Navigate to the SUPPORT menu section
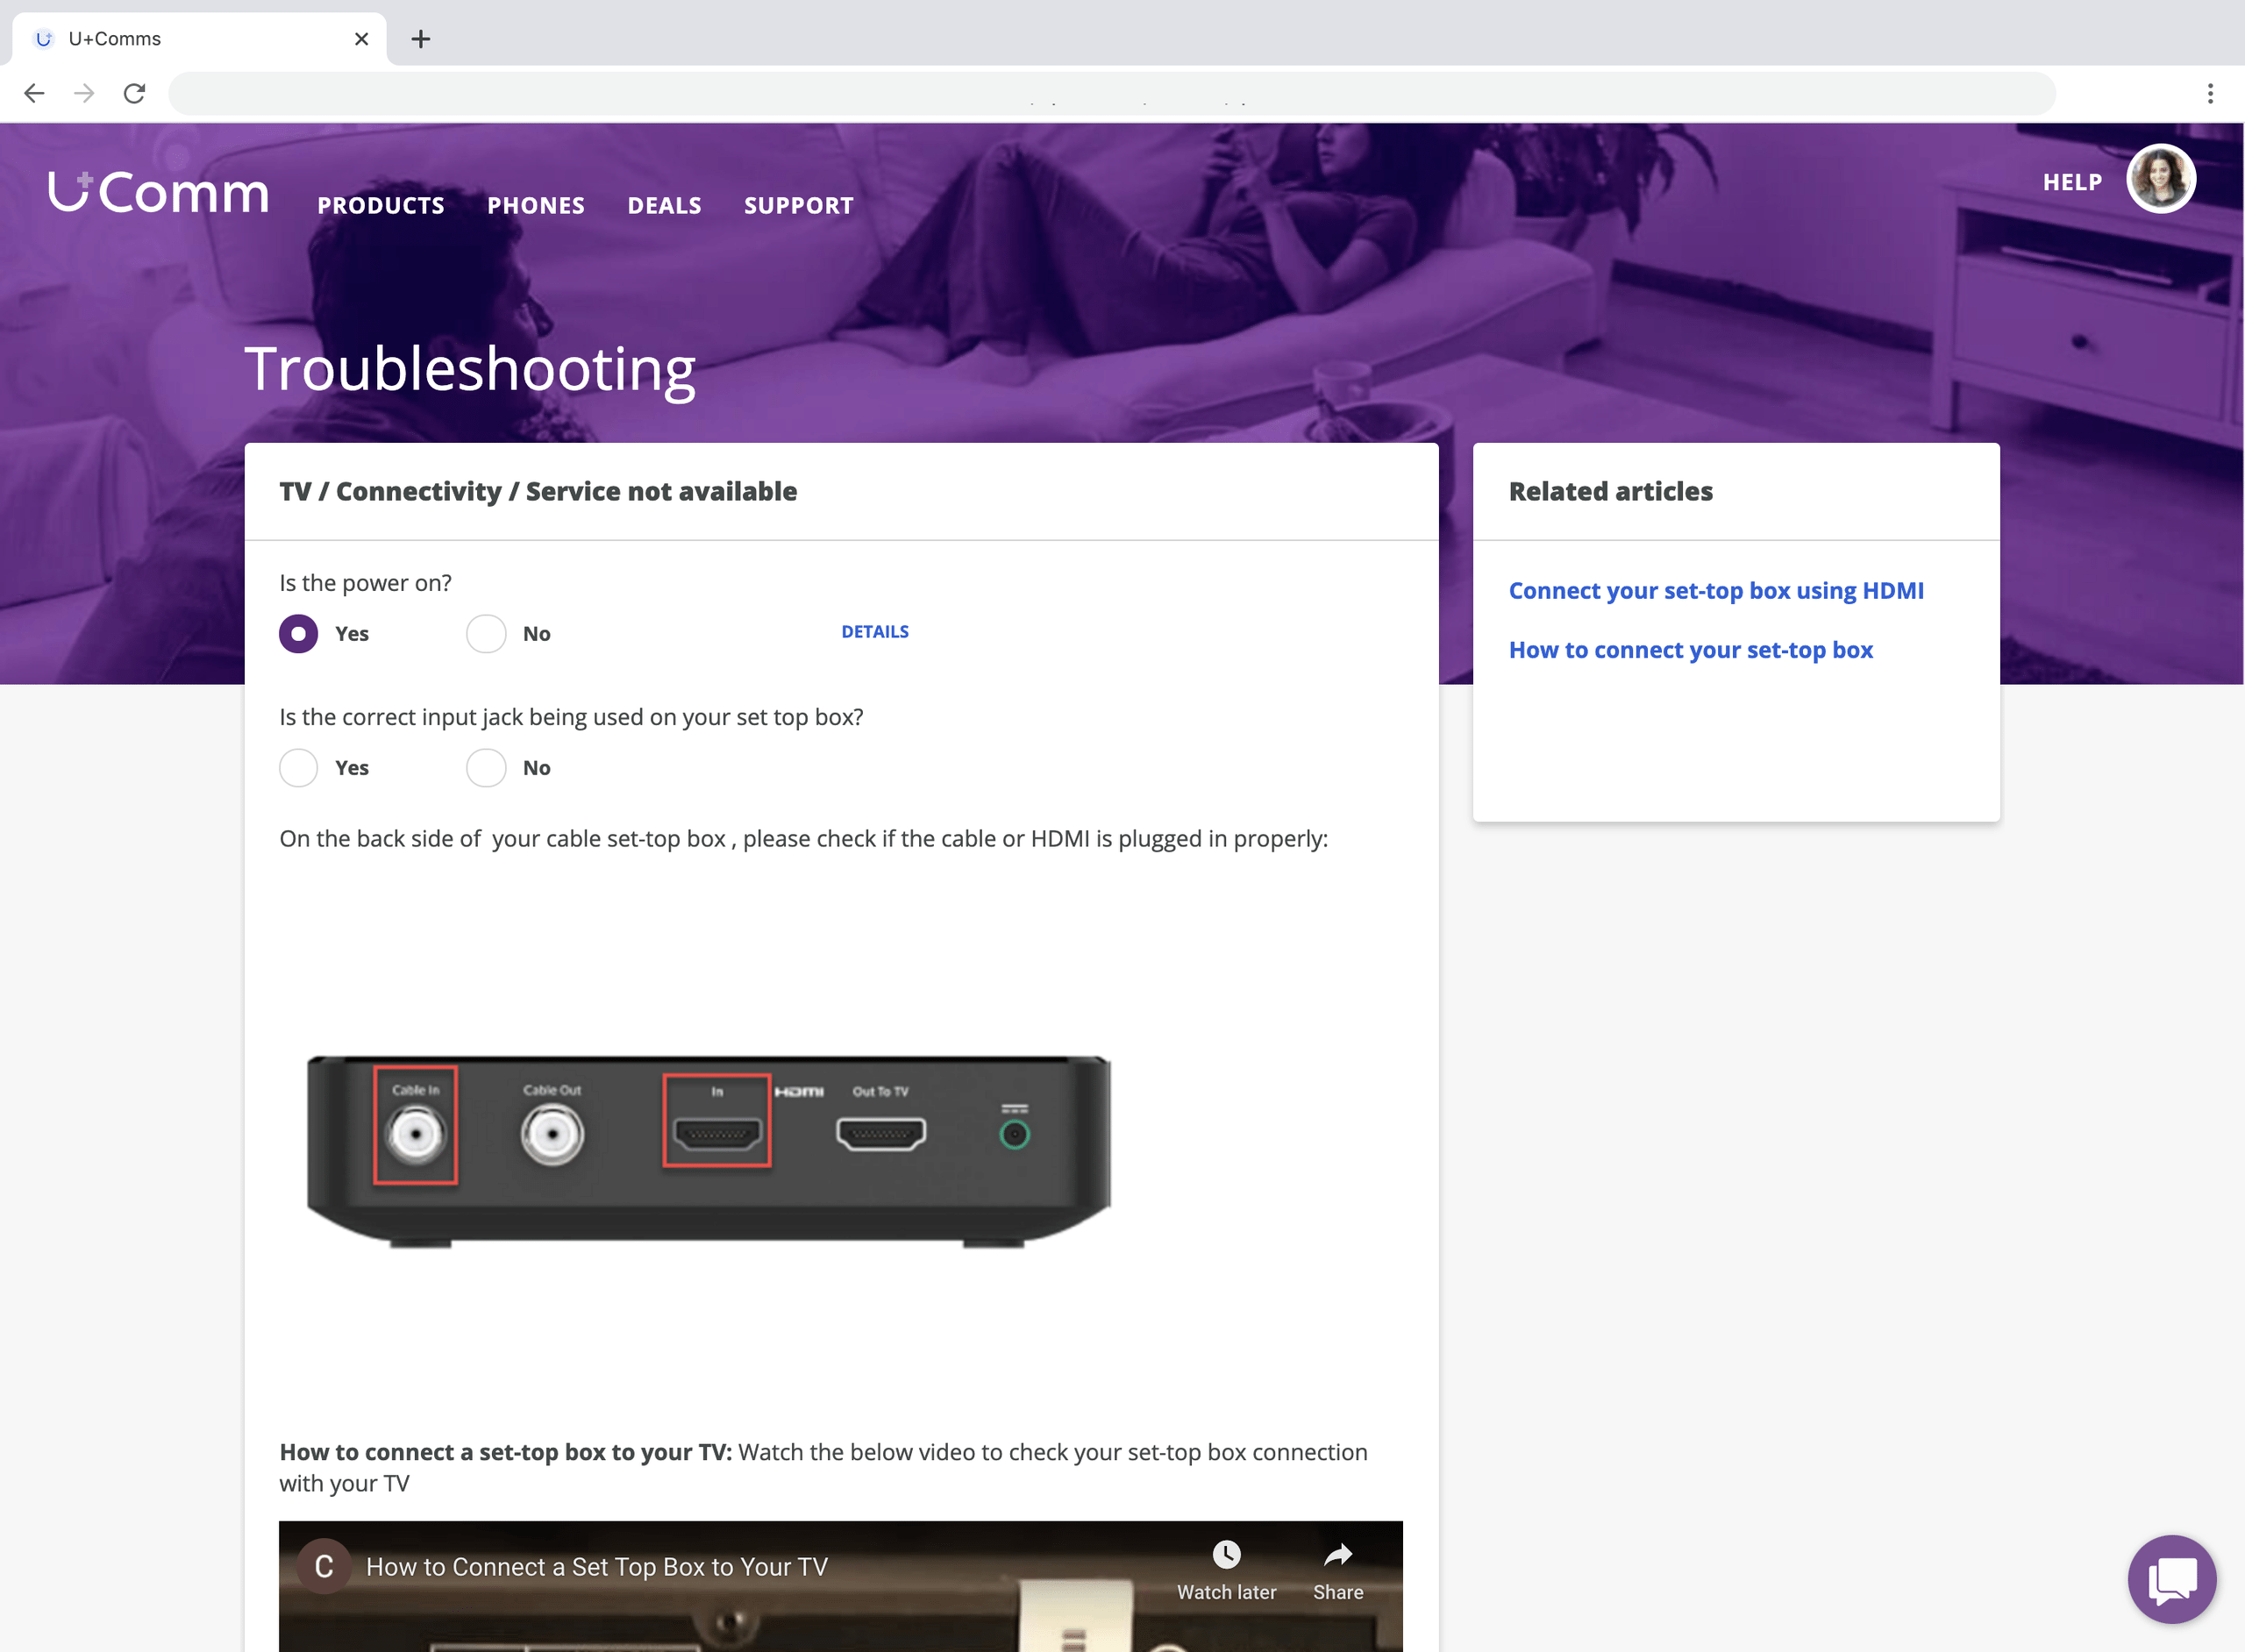Viewport: 2245px width, 1652px height. [796, 204]
